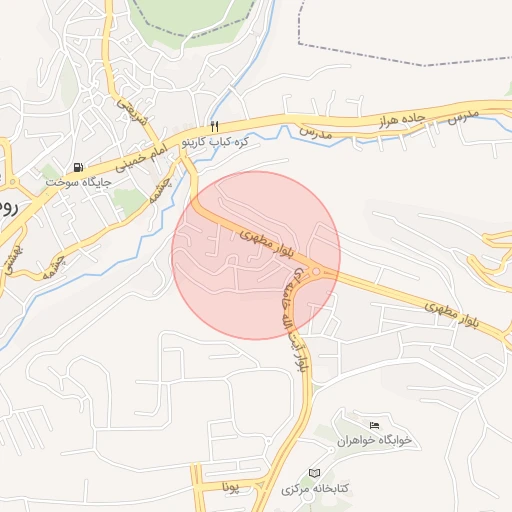The image size is (512, 512).
Task: Select the small roundabout near the fuel station
Action: pos(13,182)
